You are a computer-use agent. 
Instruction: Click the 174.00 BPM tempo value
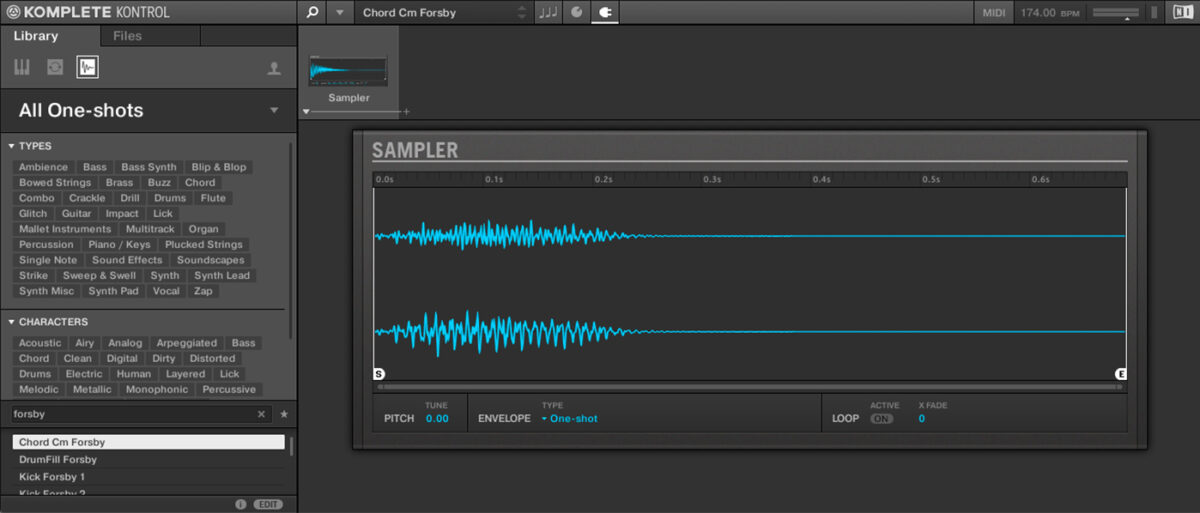pyautogui.click(x=1049, y=13)
